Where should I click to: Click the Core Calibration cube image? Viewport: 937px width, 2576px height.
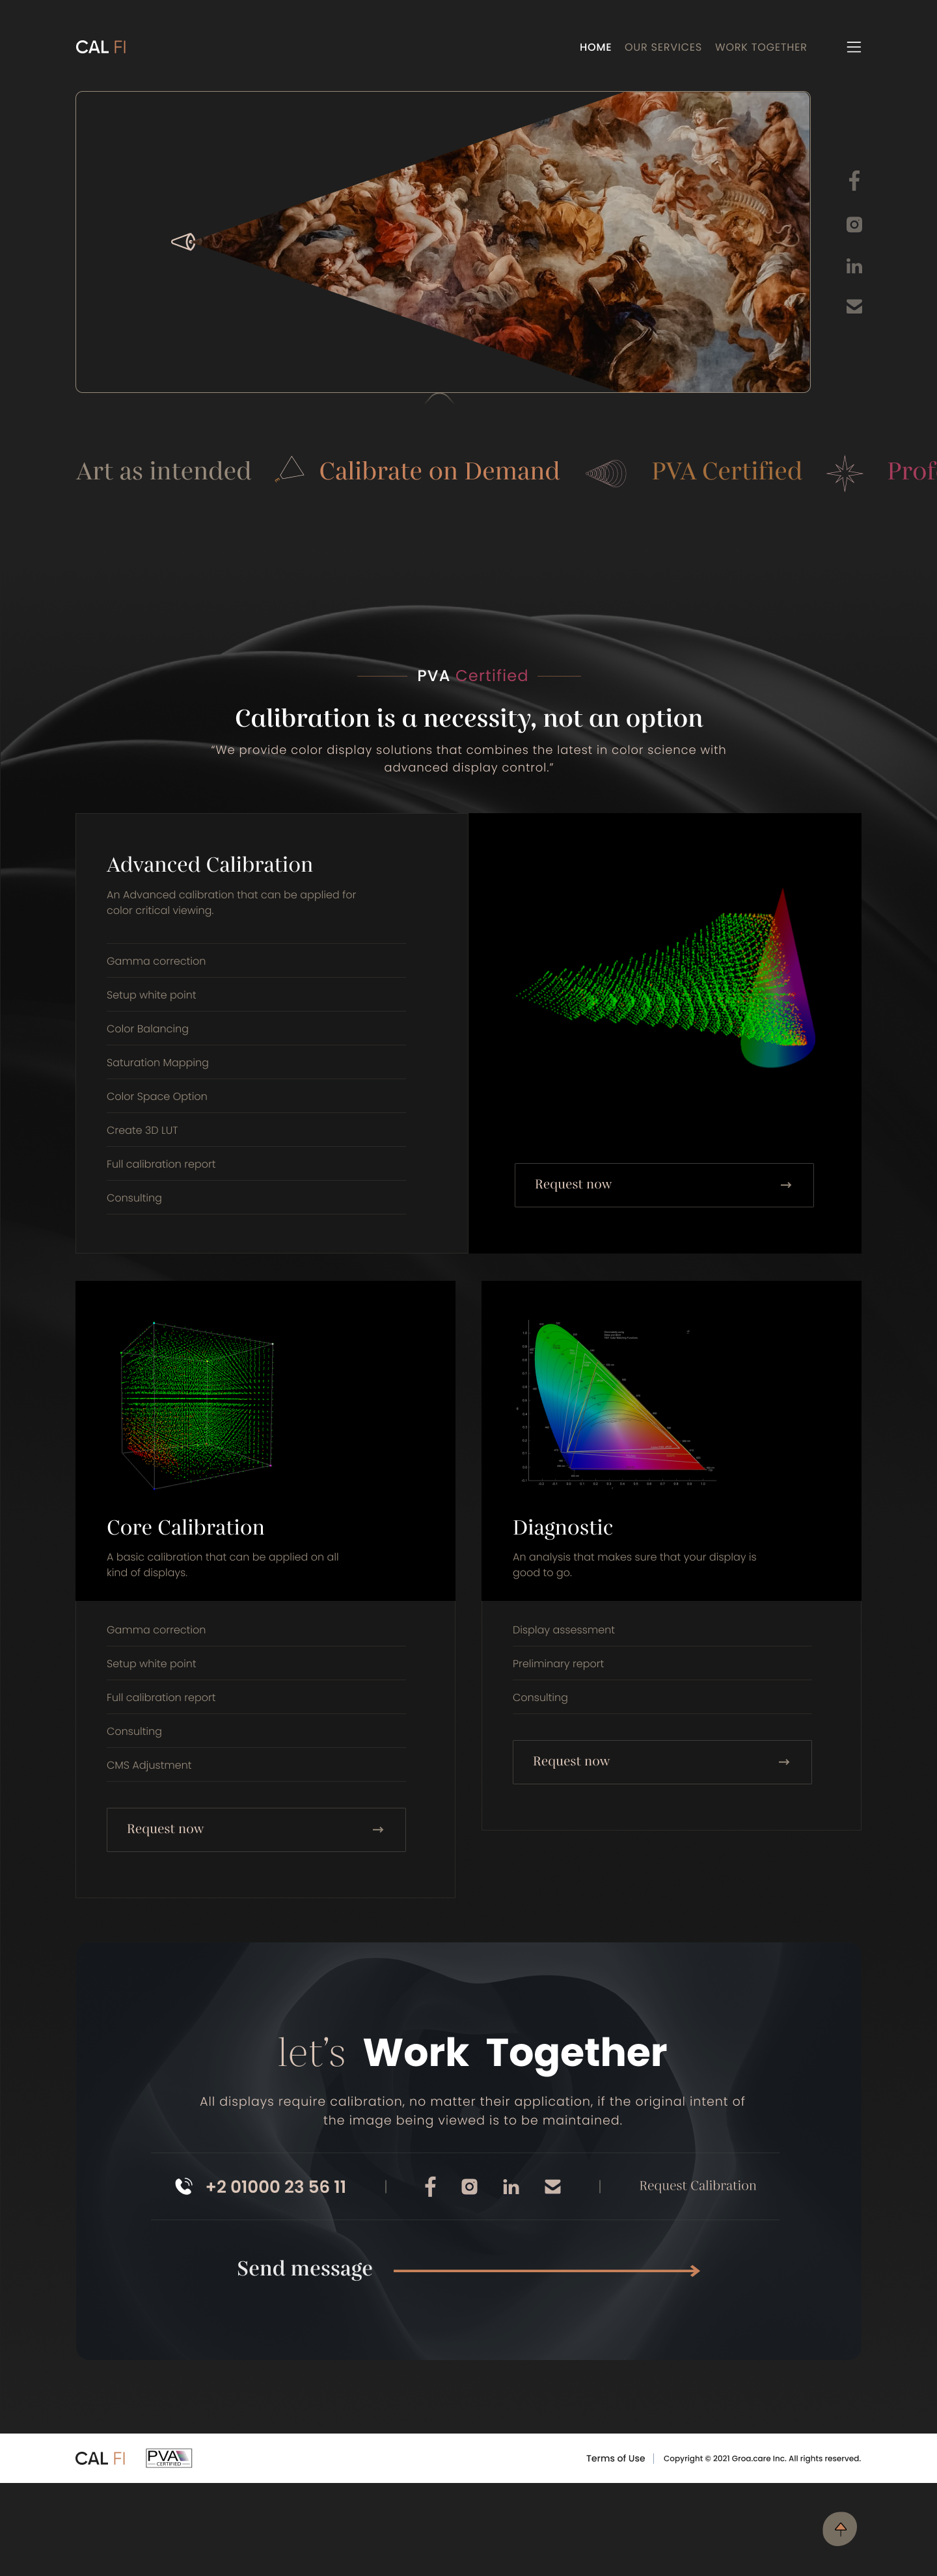(197, 1405)
